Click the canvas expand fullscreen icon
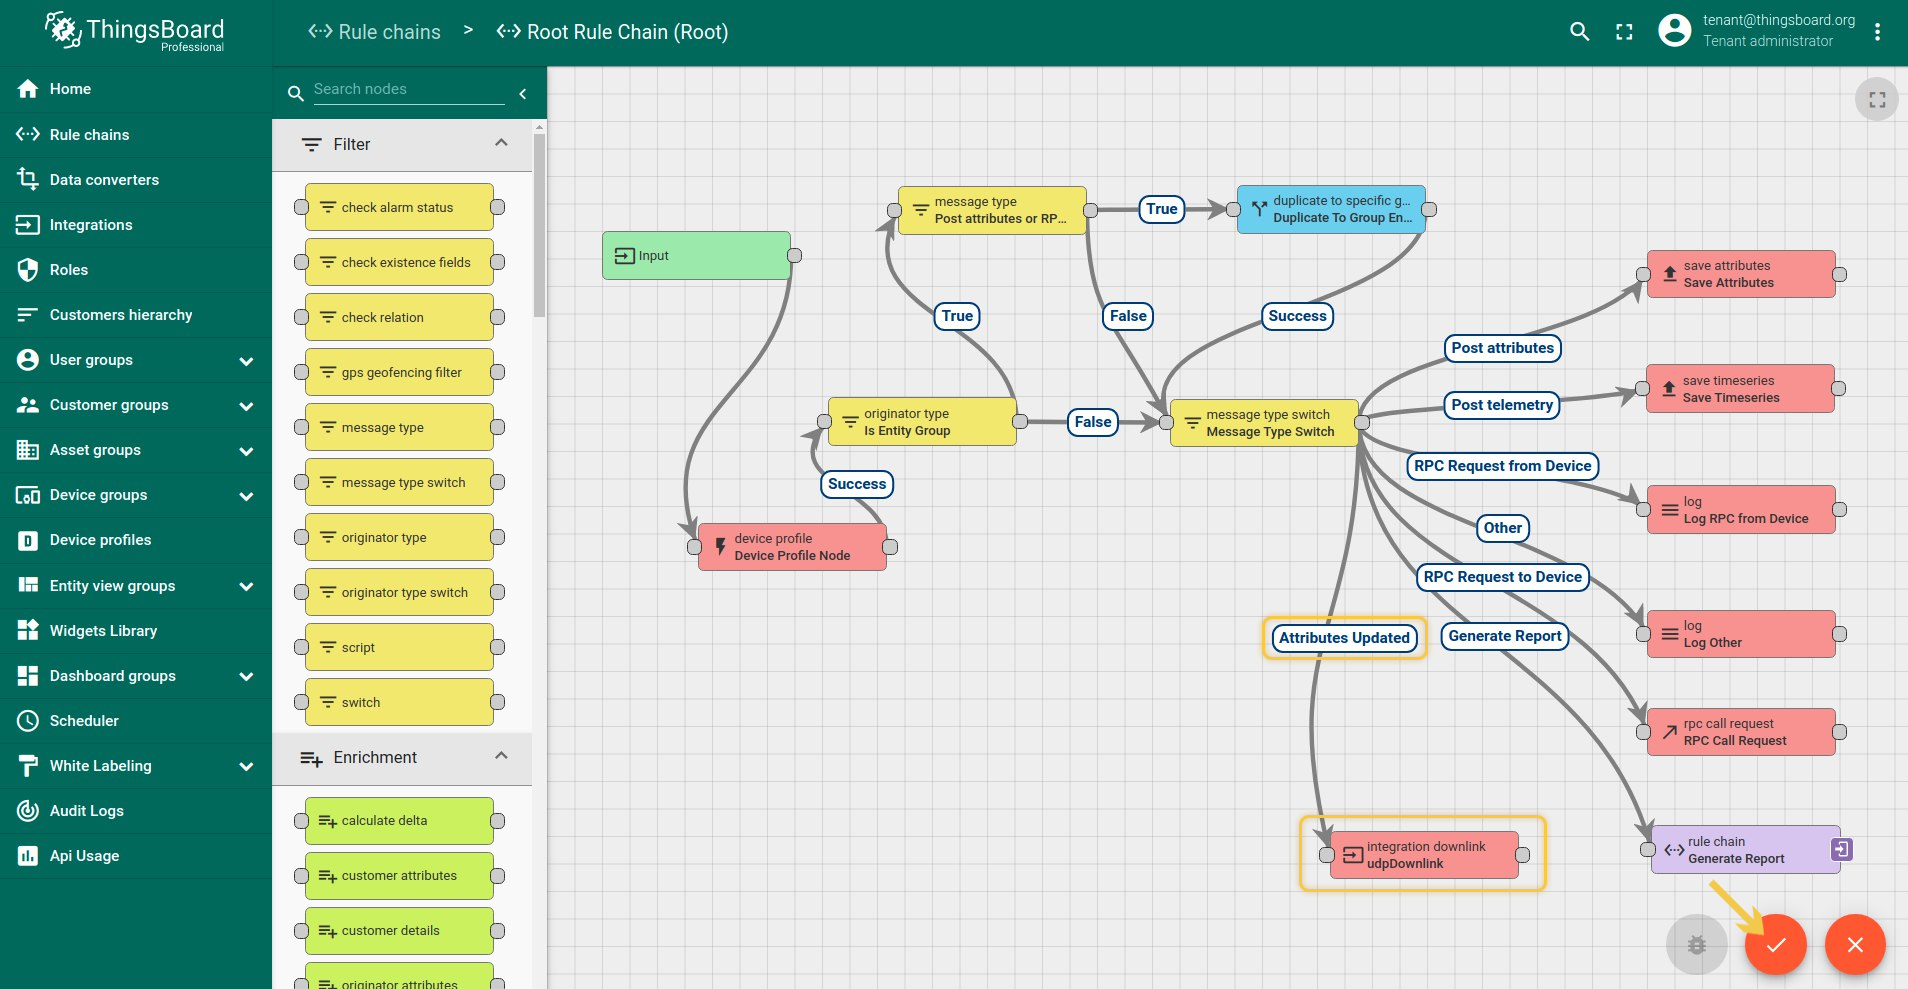1908x989 pixels. point(1876,100)
